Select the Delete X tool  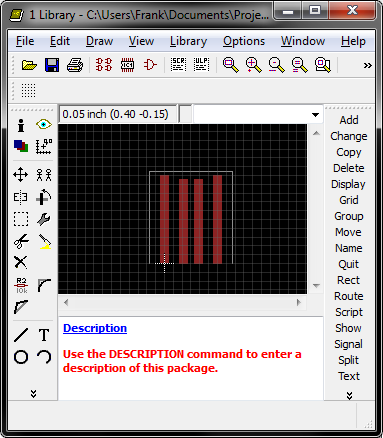21,262
